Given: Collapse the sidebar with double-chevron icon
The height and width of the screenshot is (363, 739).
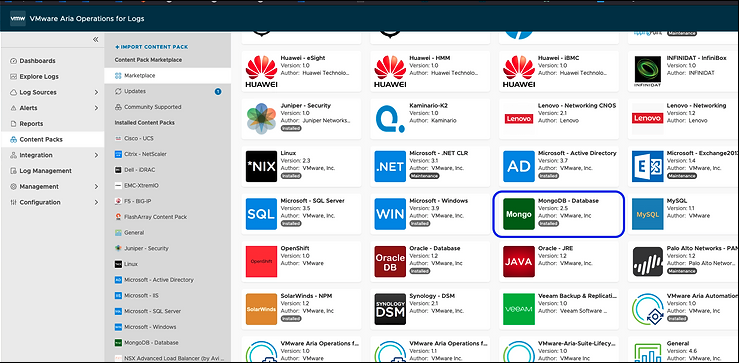Looking at the screenshot, I should point(96,40).
